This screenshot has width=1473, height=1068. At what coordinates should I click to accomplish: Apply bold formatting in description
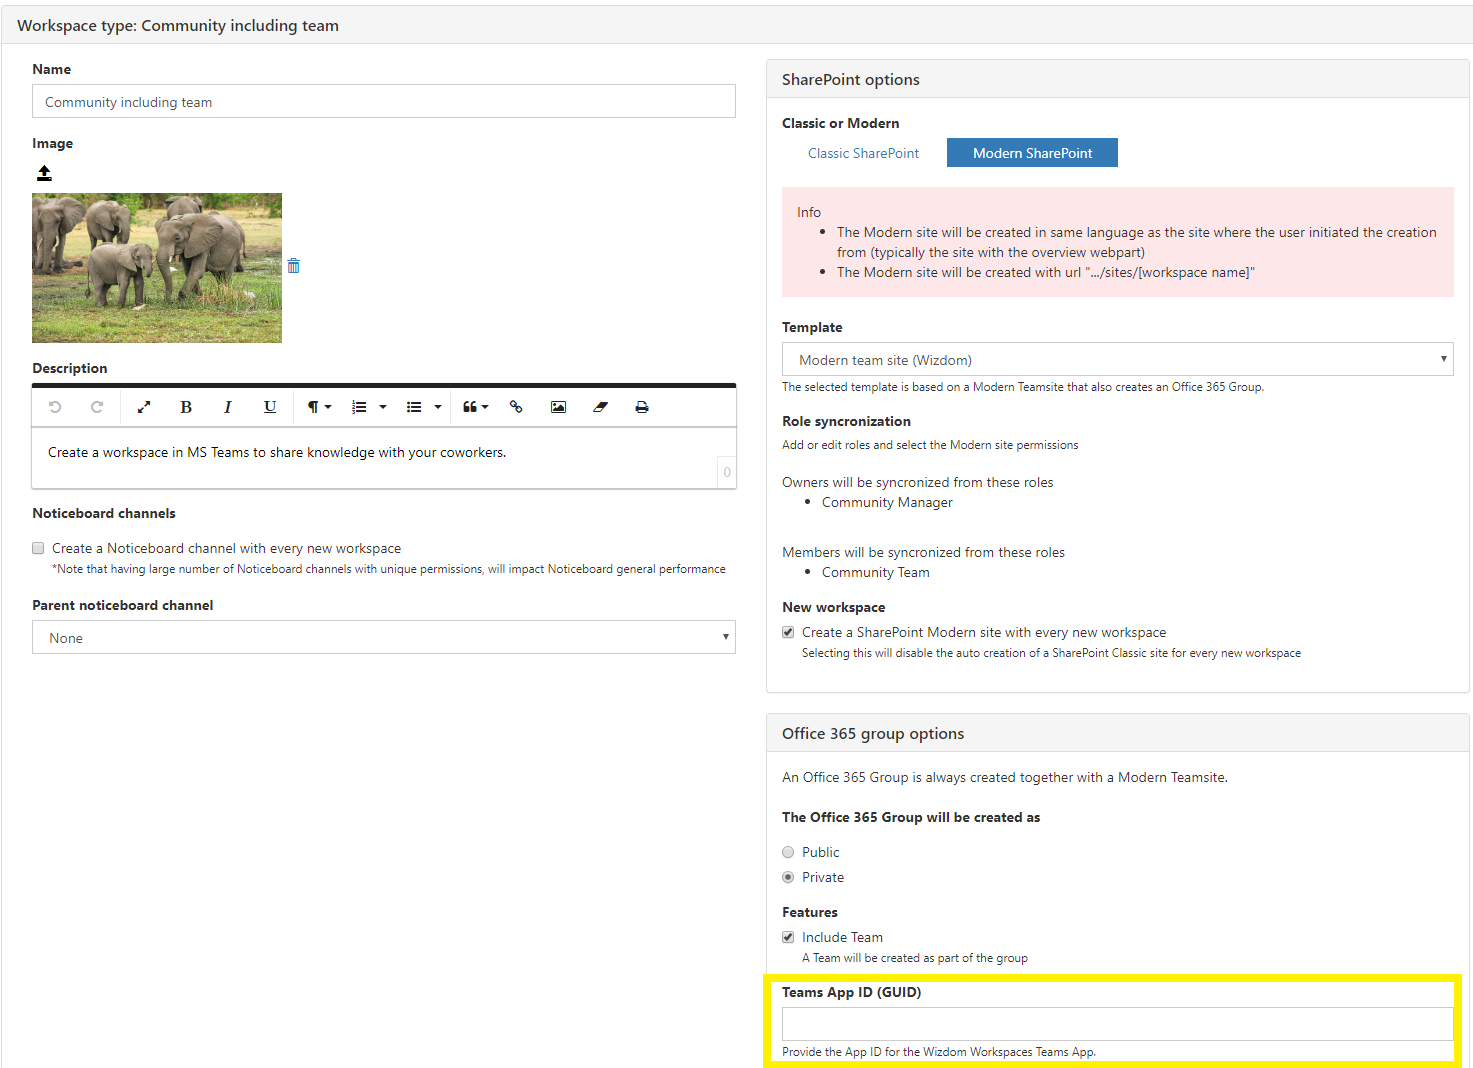point(186,407)
